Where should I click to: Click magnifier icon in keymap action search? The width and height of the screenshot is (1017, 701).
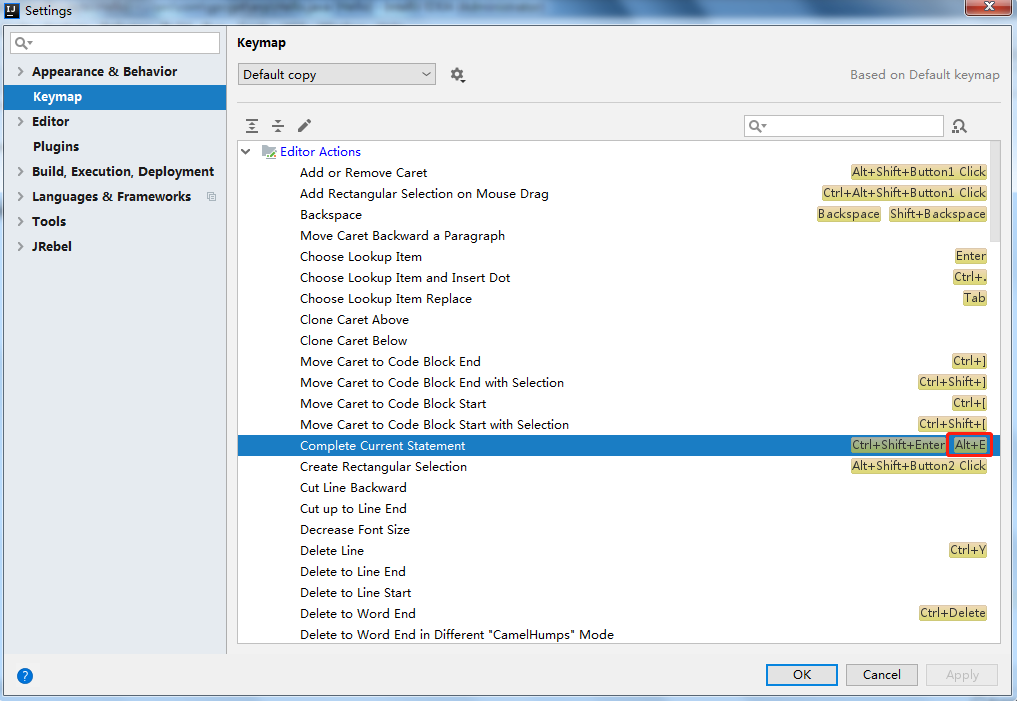[x=757, y=126]
